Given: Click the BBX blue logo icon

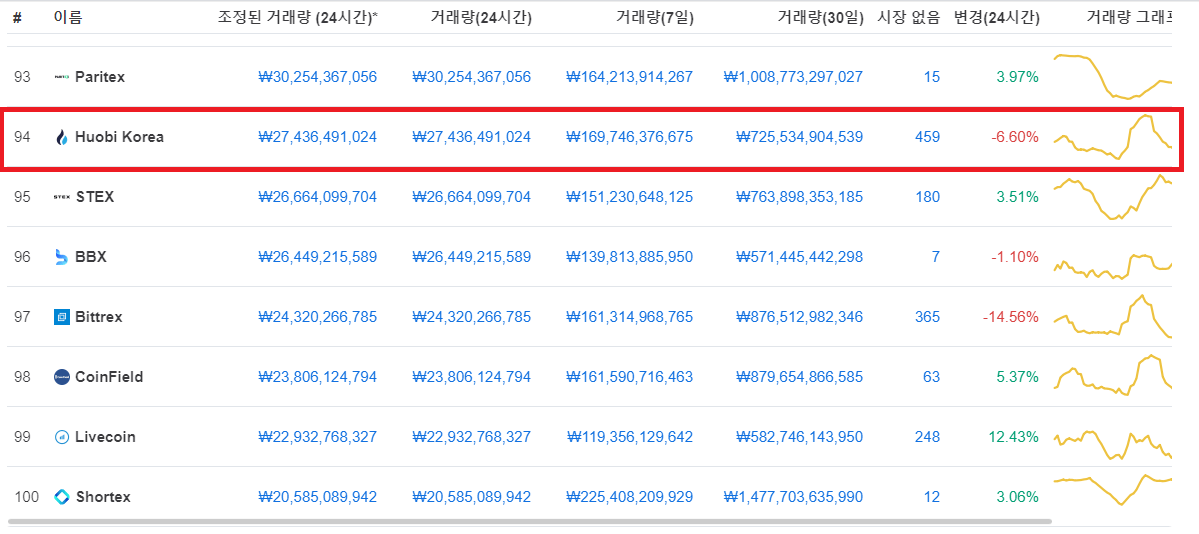Looking at the screenshot, I should 61,257.
